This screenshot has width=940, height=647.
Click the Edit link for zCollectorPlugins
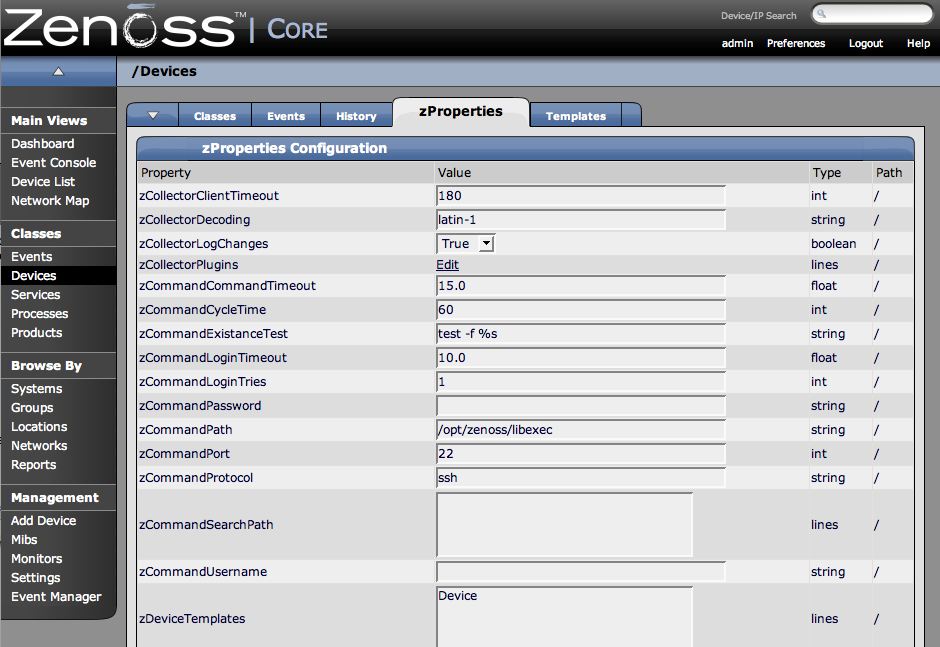tap(447, 264)
